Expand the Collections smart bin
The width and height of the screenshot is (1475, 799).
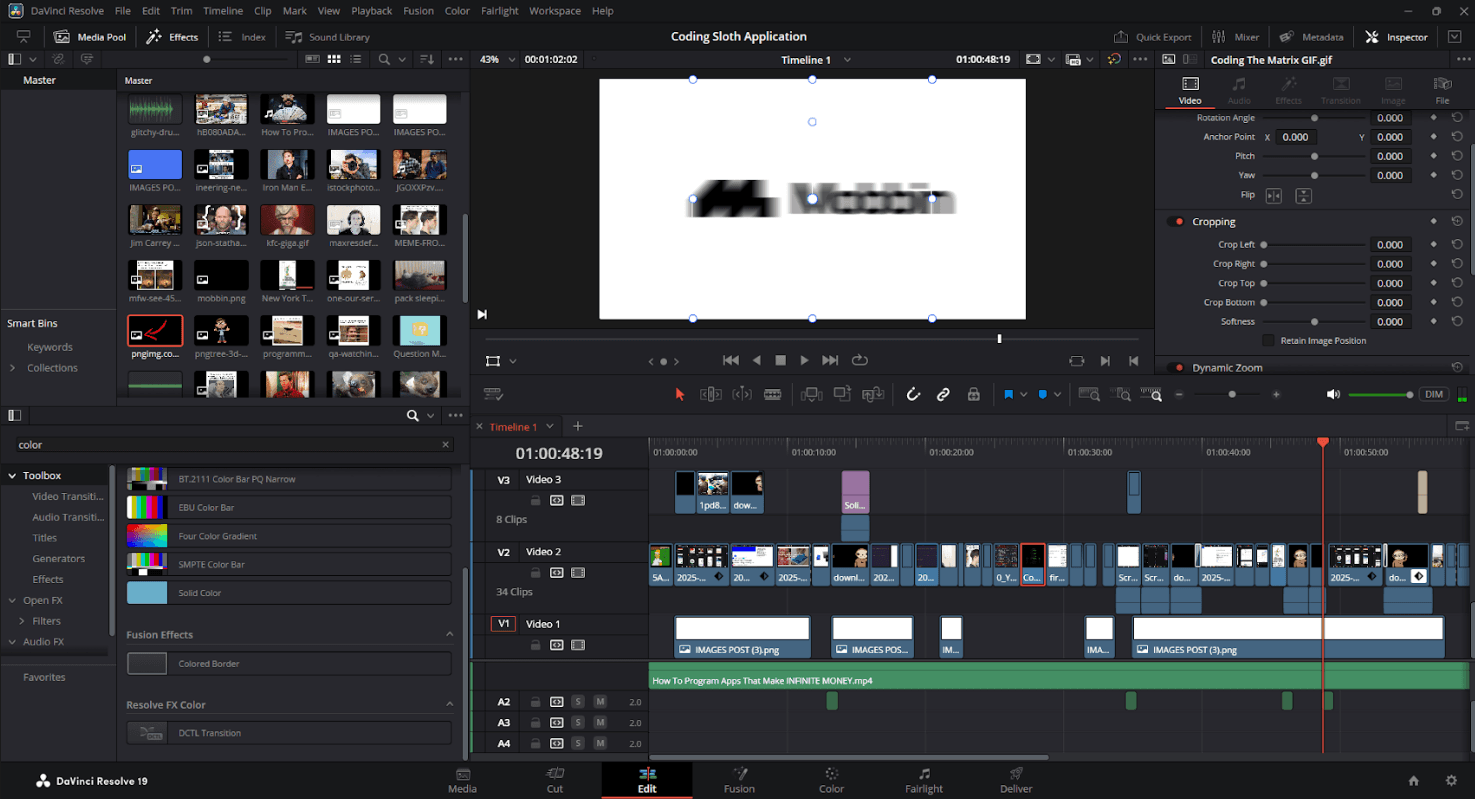pos(13,368)
